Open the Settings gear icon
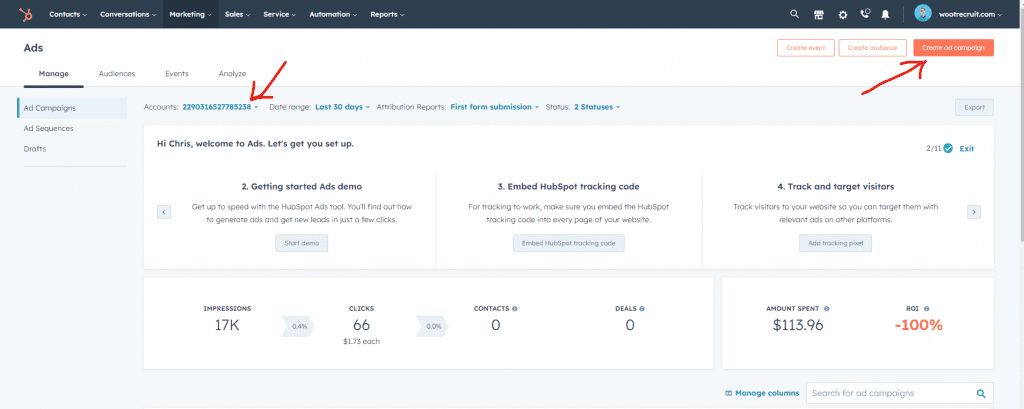Screen dimensions: 1024x409 [843, 15]
